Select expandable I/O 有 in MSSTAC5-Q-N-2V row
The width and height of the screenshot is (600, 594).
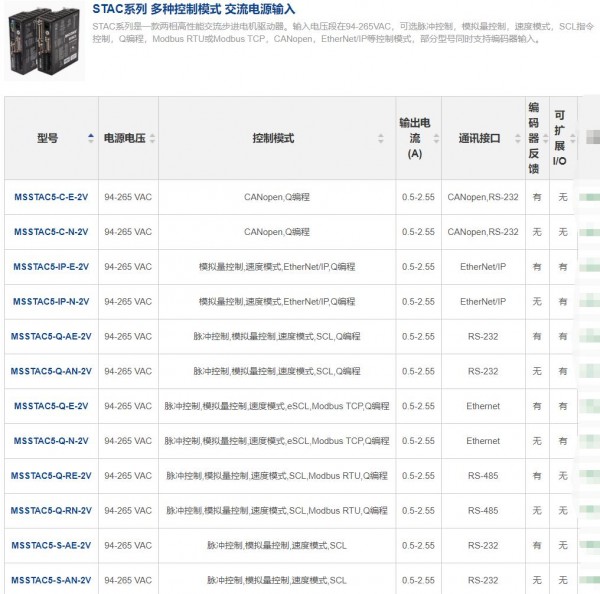pos(563,441)
